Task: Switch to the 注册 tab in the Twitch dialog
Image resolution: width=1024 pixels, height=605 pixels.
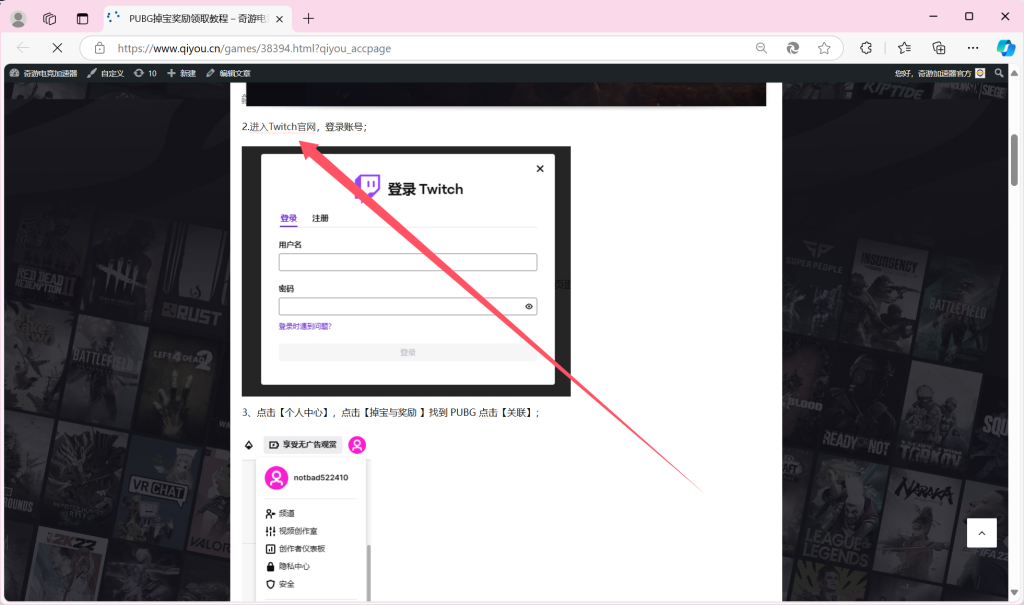Action: point(320,218)
